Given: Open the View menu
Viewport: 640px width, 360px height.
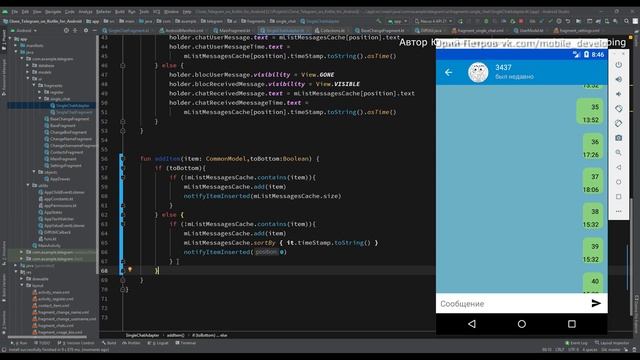Looking at the screenshot, I should [37, 12].
